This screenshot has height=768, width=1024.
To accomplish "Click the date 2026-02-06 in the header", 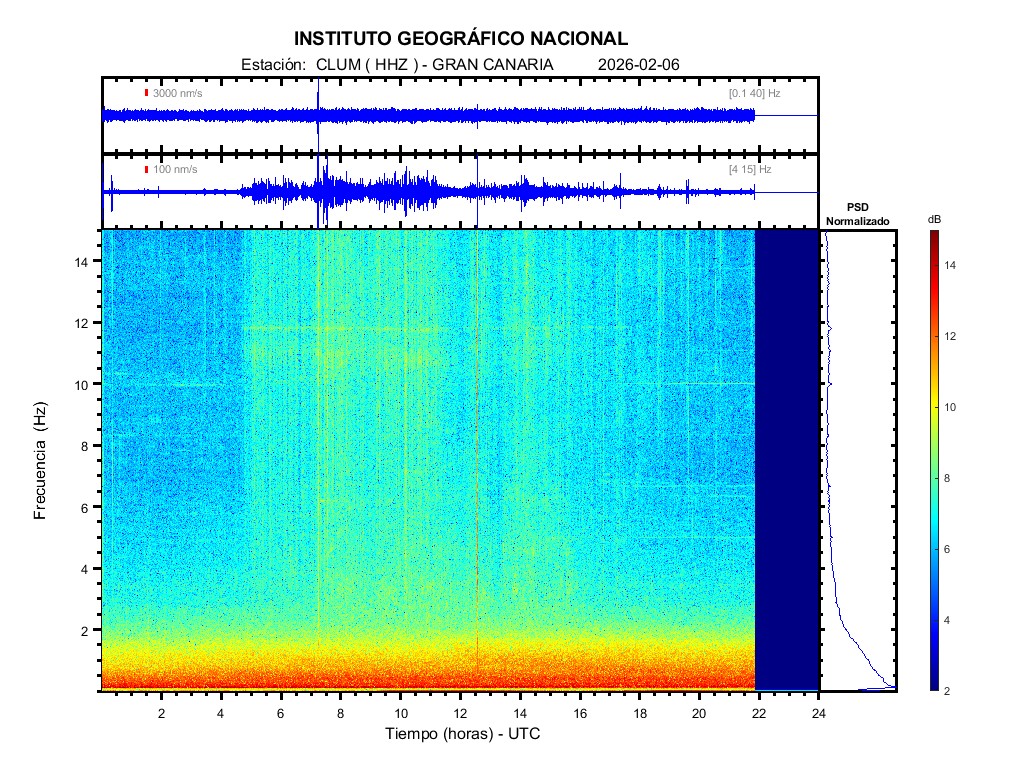I will pyautogui.click(x=638, y=64).
